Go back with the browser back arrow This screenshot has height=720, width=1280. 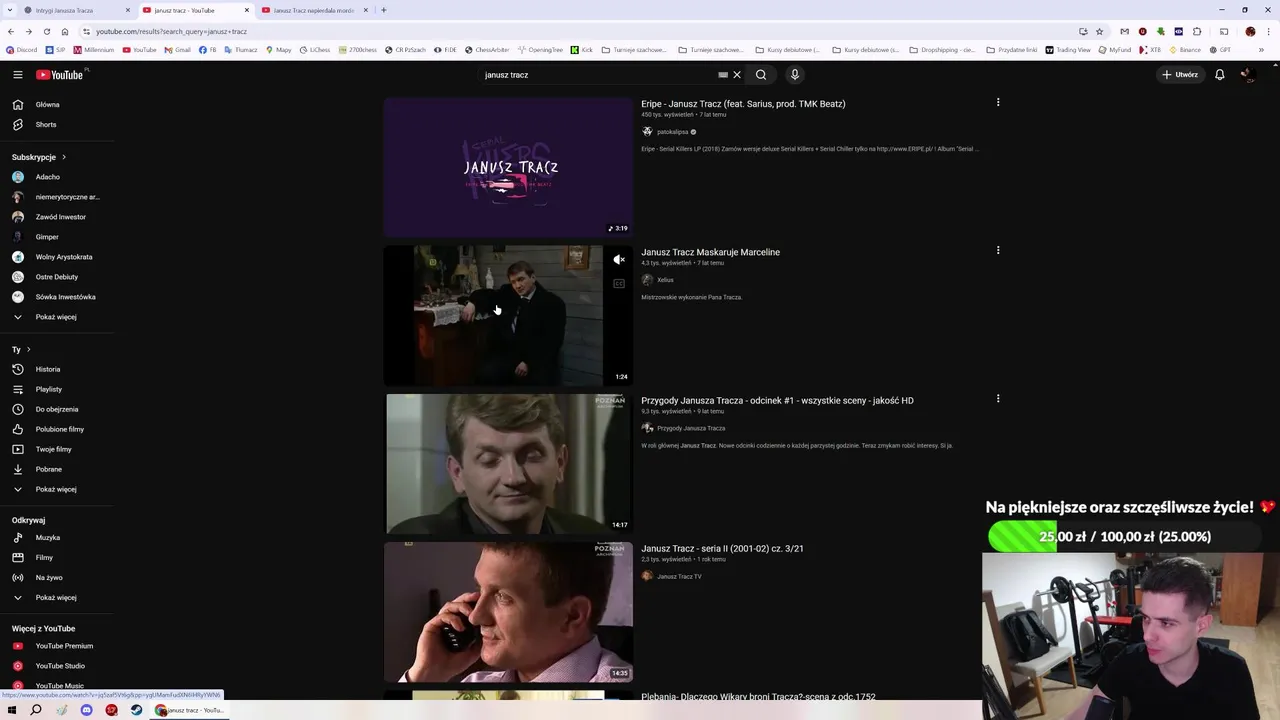11,31
